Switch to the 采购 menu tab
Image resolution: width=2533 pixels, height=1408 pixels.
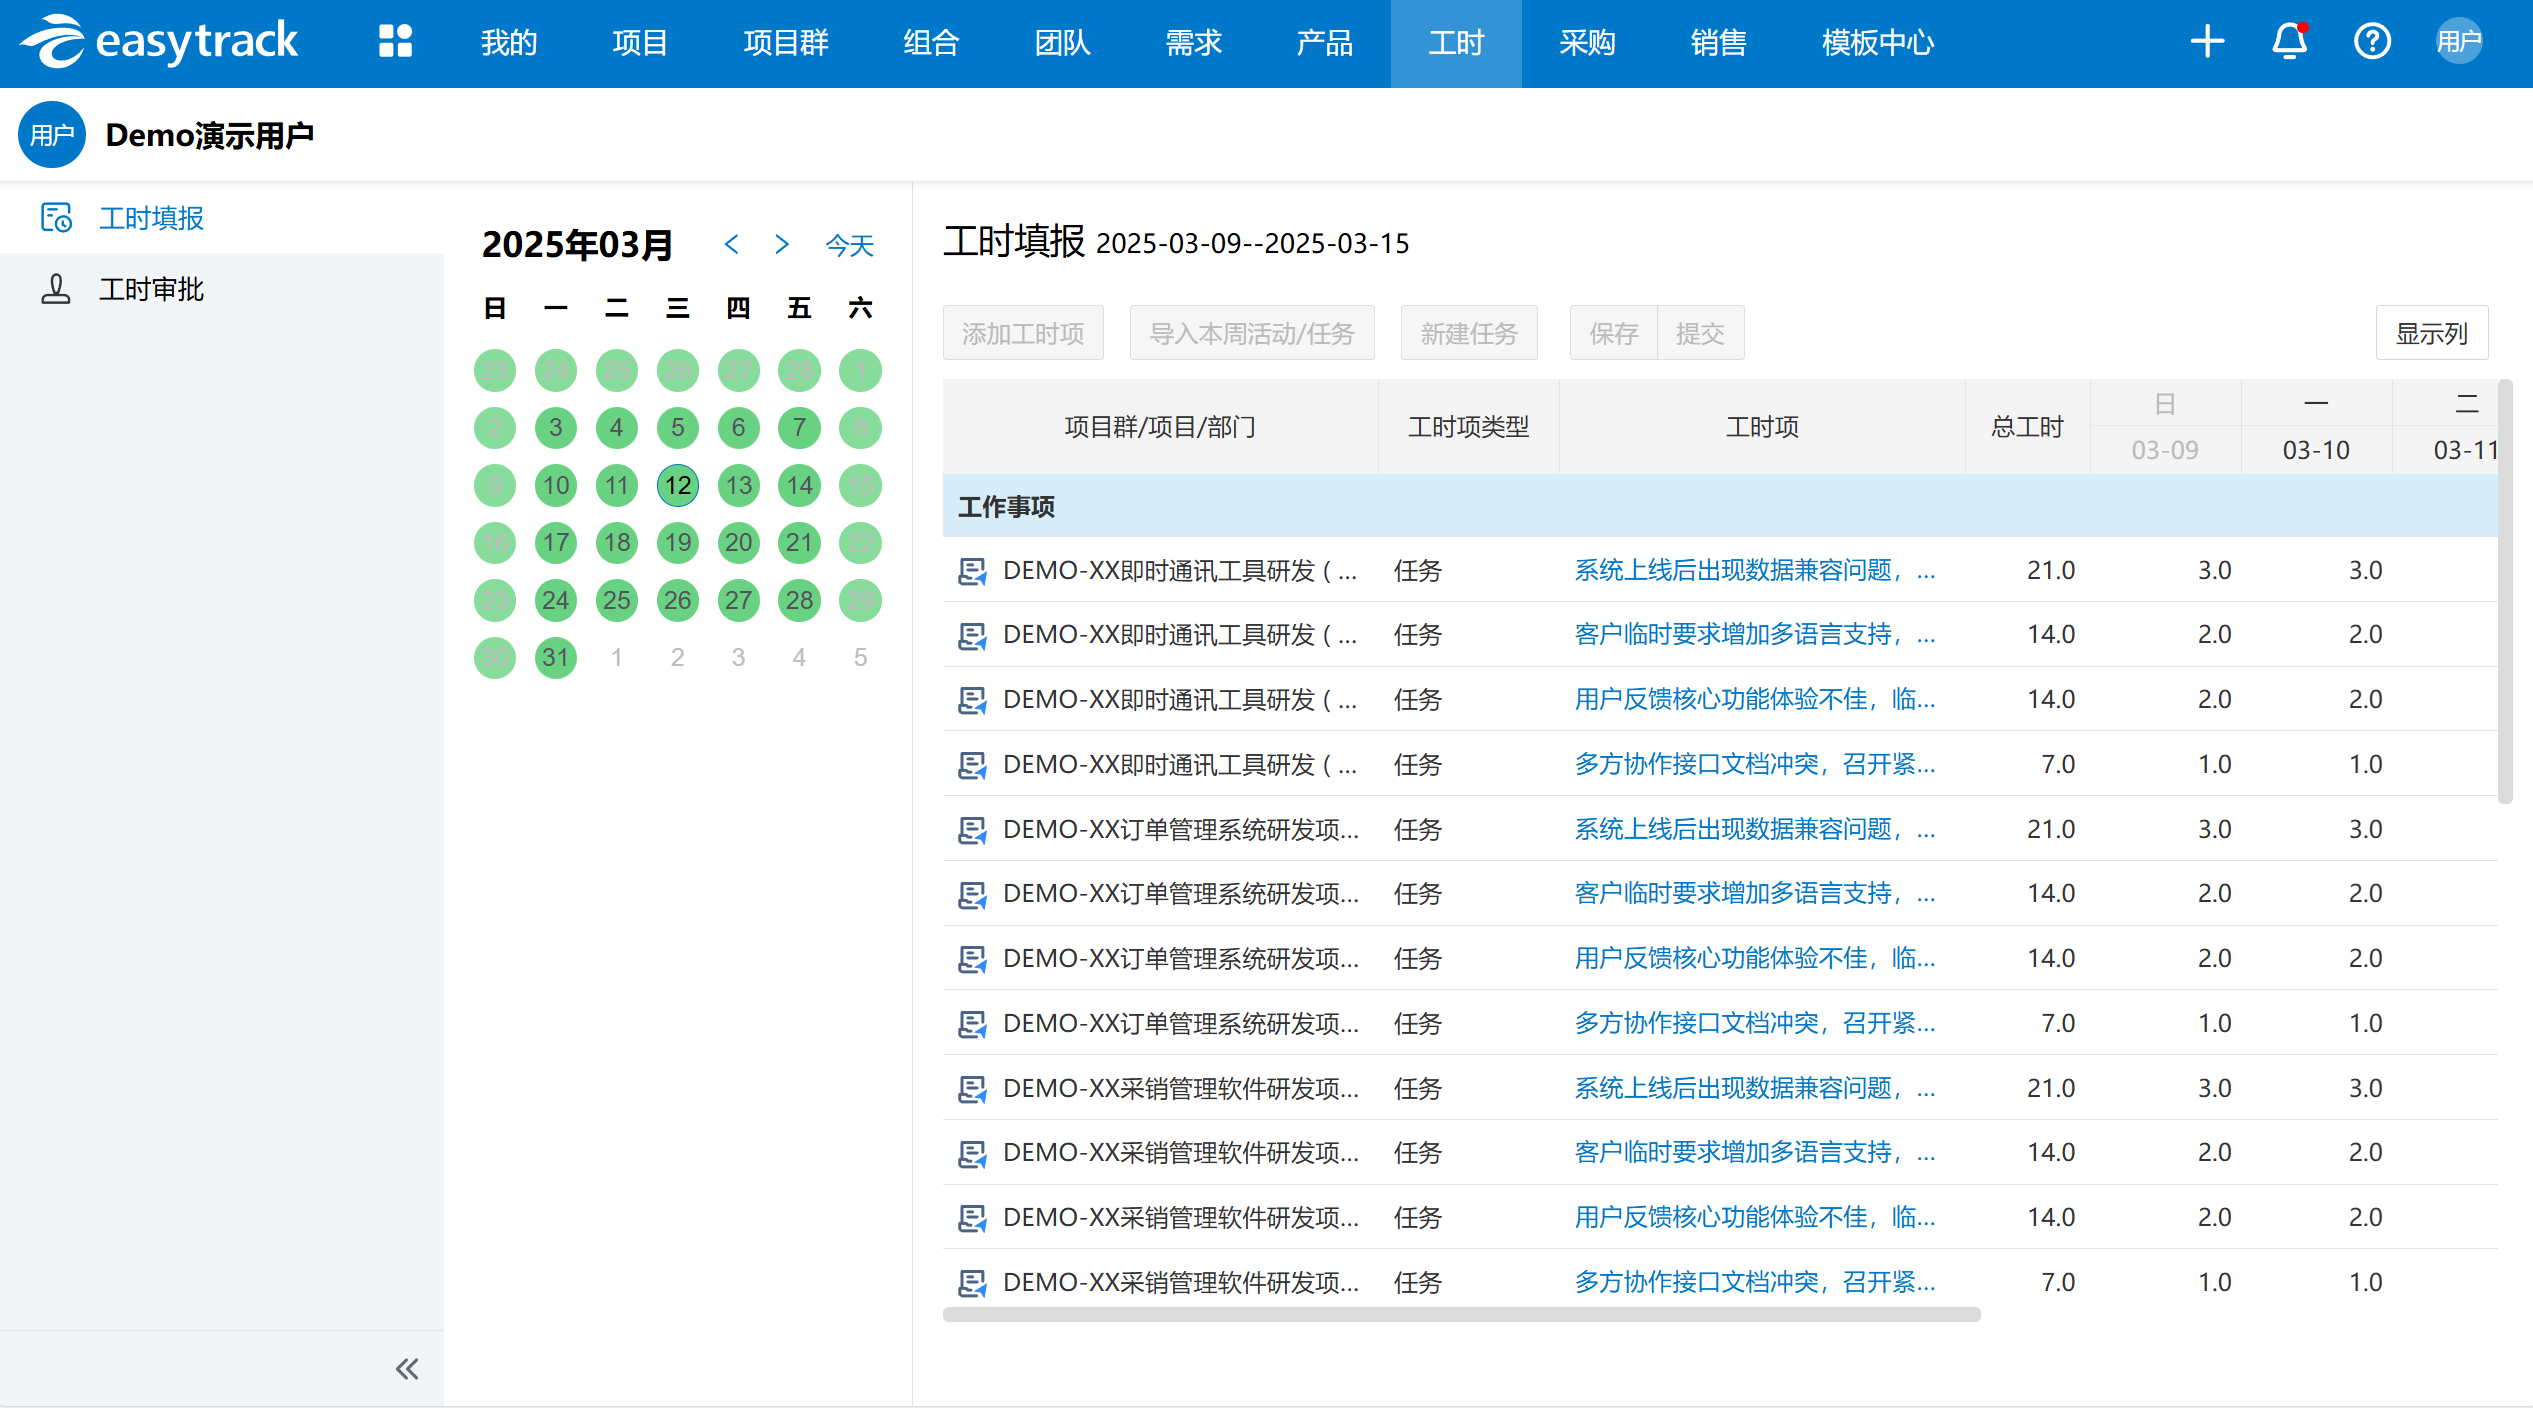1587,43
